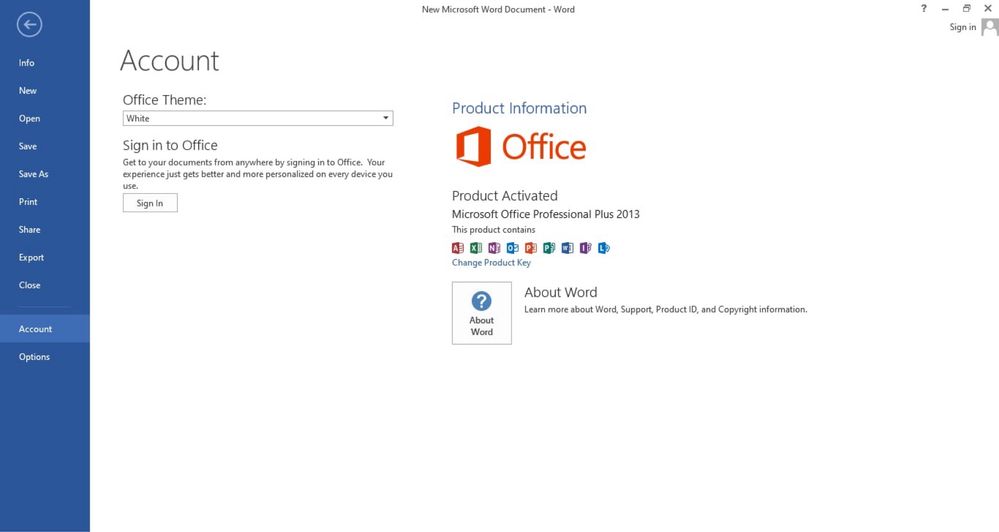999x532 pixels.
Task: Click the Outlook icon in product list
Action: (512, 248)
